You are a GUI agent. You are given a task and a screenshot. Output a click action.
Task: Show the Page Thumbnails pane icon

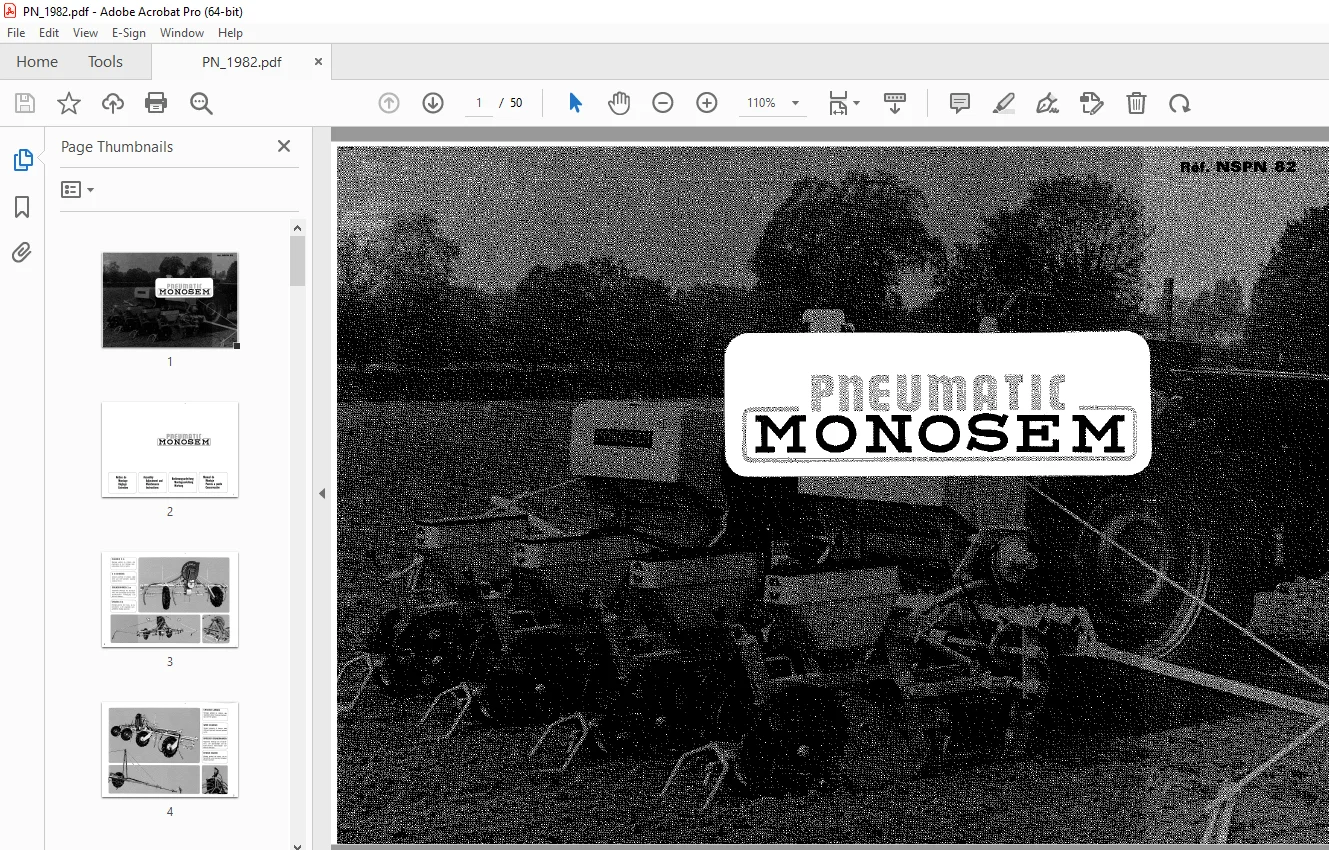click(x=22, y=160)
